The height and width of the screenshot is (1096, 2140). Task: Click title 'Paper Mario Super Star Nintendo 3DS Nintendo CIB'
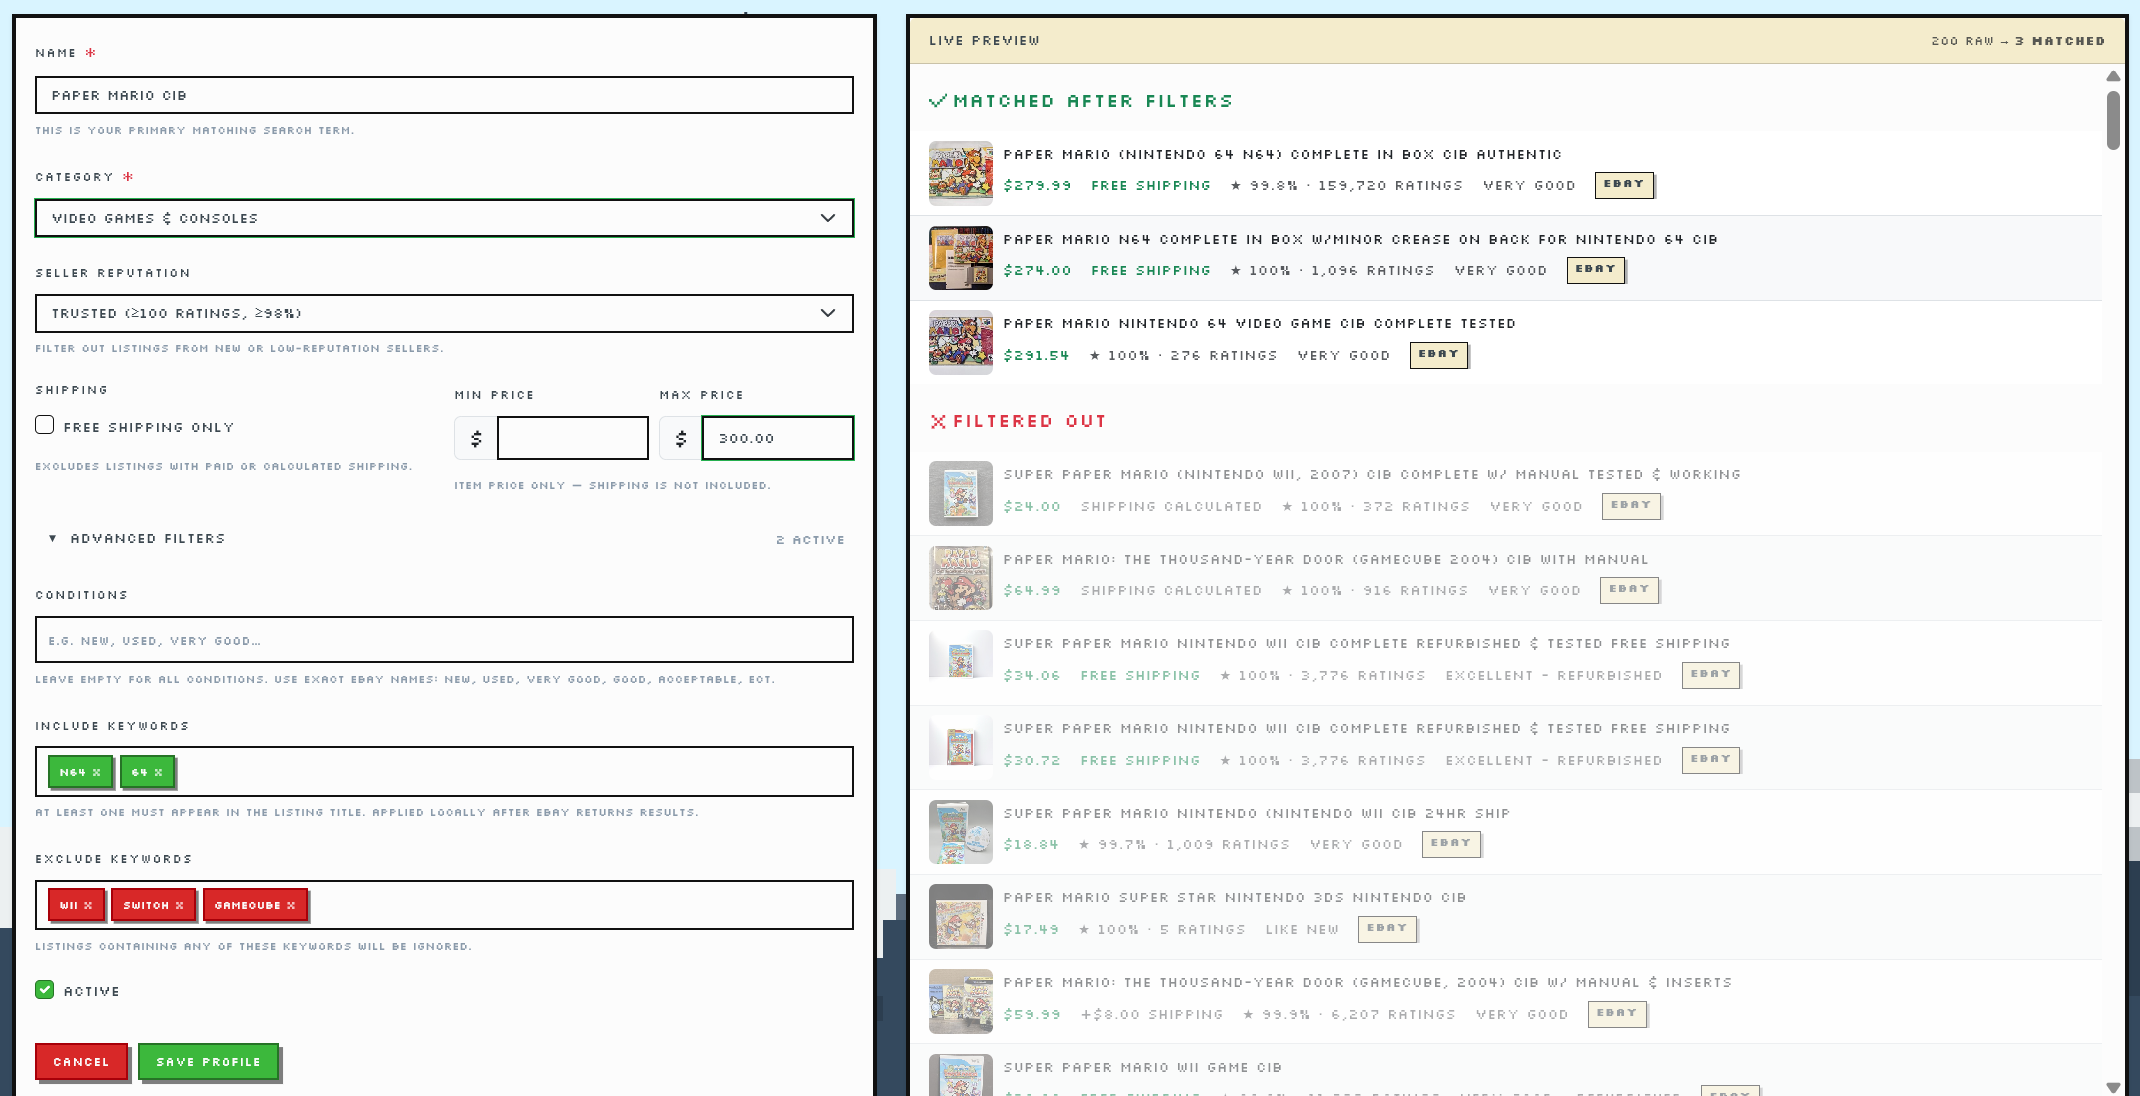coord(1234,897)
